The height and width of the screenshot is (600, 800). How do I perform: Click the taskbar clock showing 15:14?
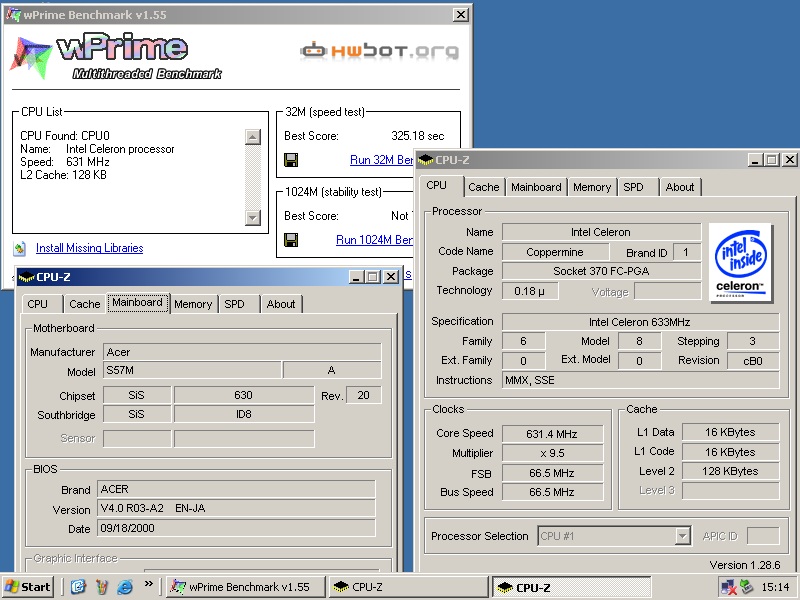(775, 587)
